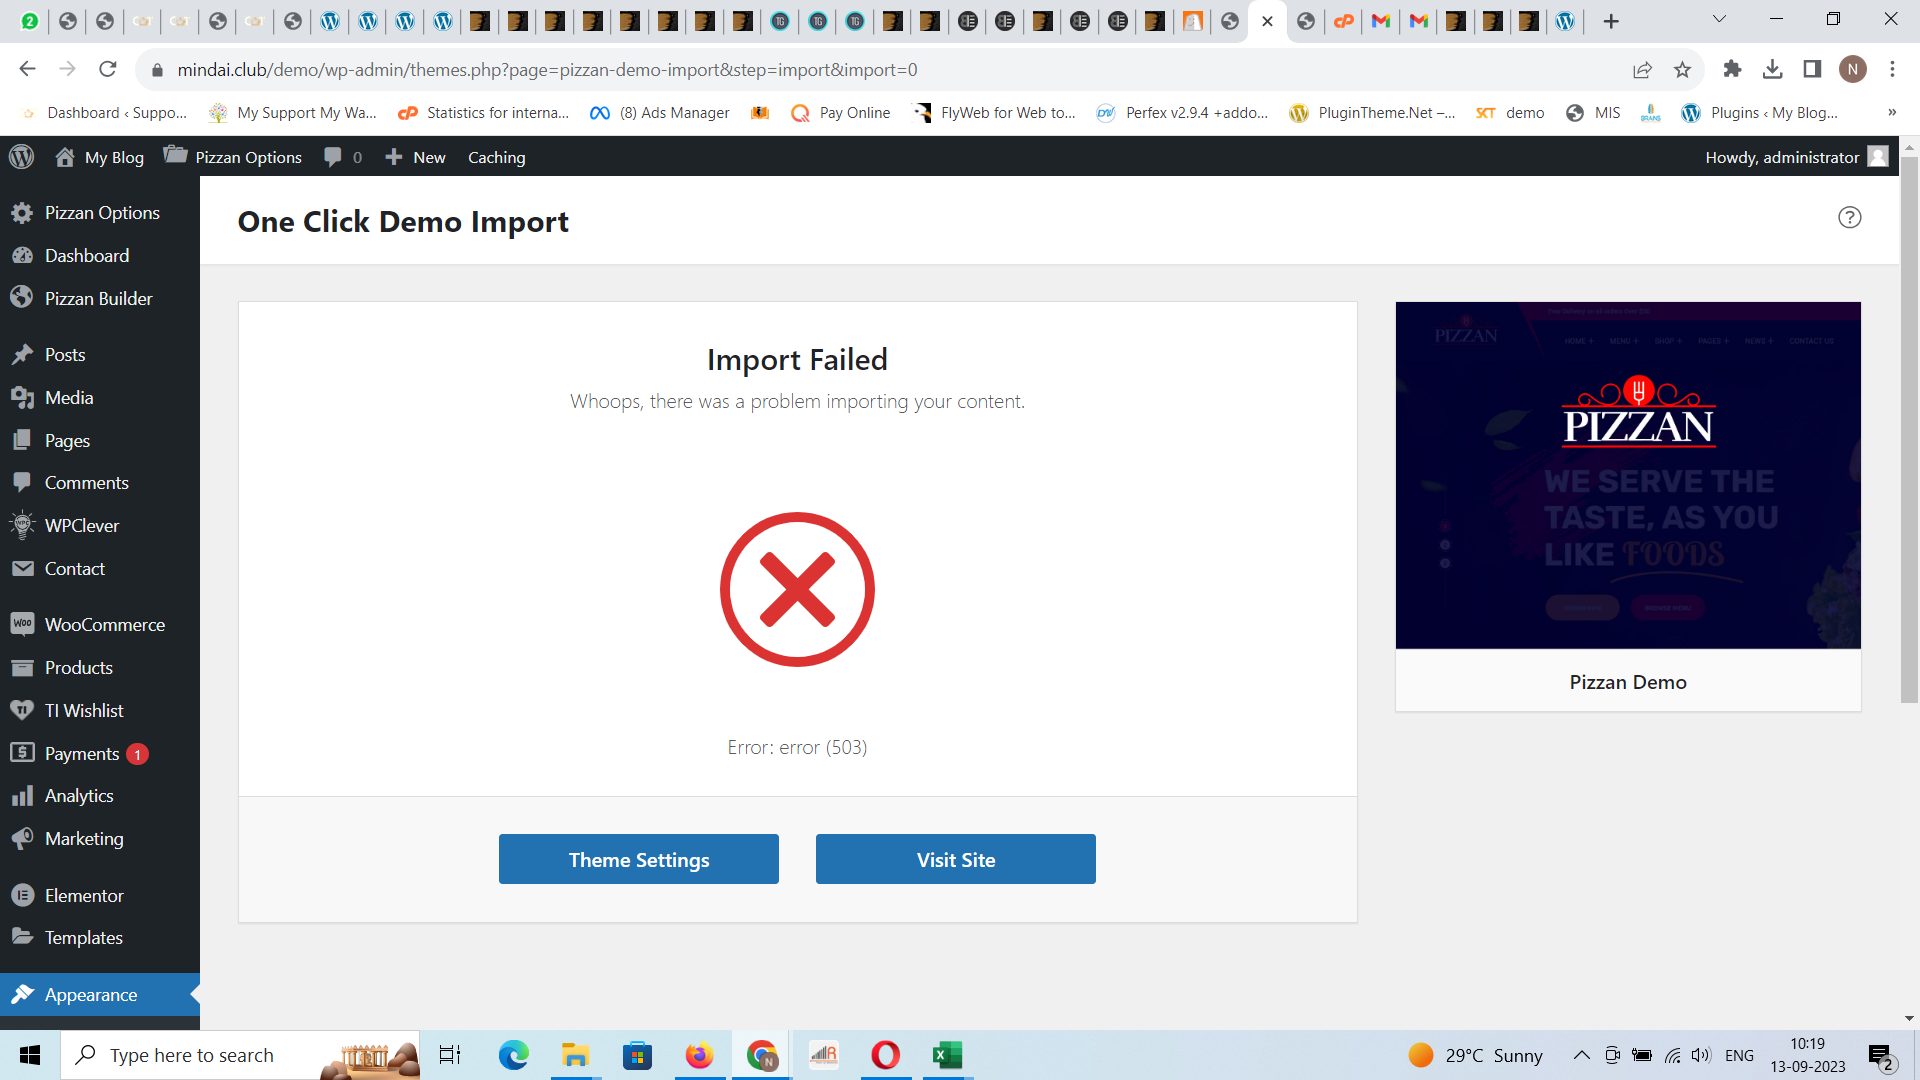1920x1080 pixels.
Task: Click the taskbar search box
Action: pos(240,1055)
